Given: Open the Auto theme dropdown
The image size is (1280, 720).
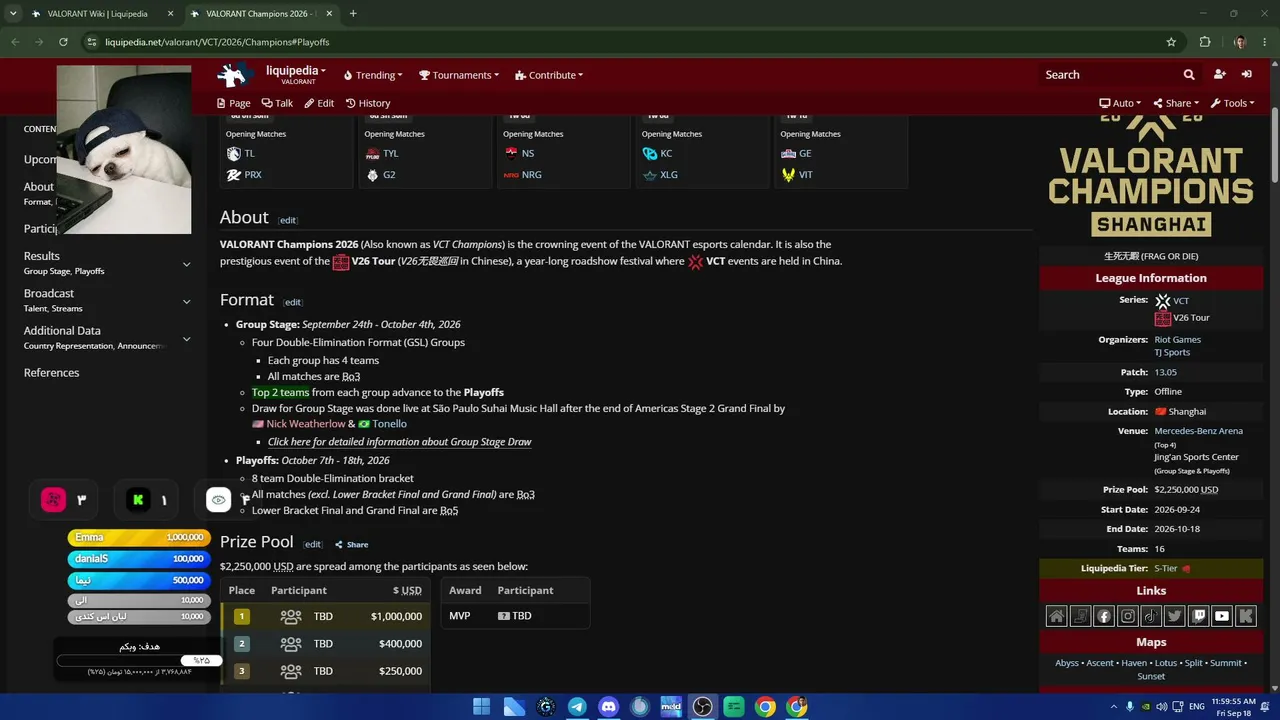Looking at the screenshot, I should tap(1120, 103).
